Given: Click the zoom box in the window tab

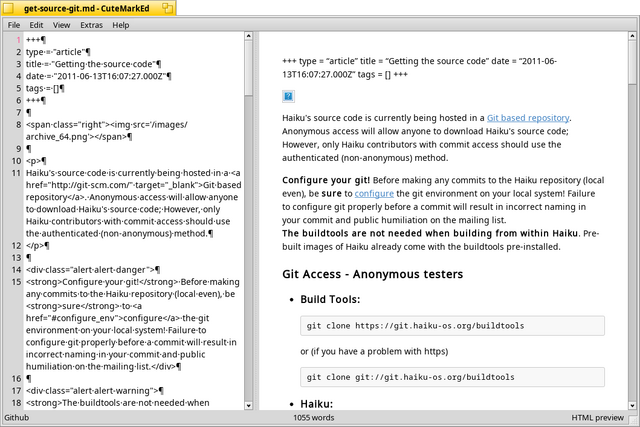Looking at the screenshot, I should [167, 8].
